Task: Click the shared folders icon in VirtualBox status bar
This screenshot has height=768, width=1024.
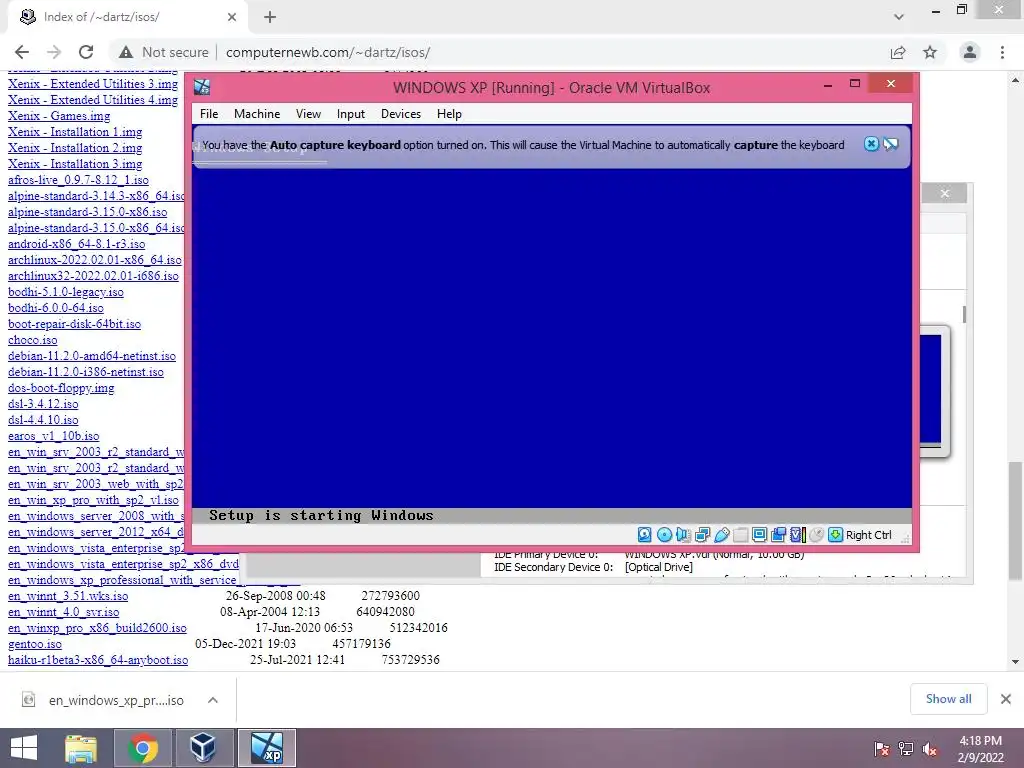Action: (x=741, y=535)
